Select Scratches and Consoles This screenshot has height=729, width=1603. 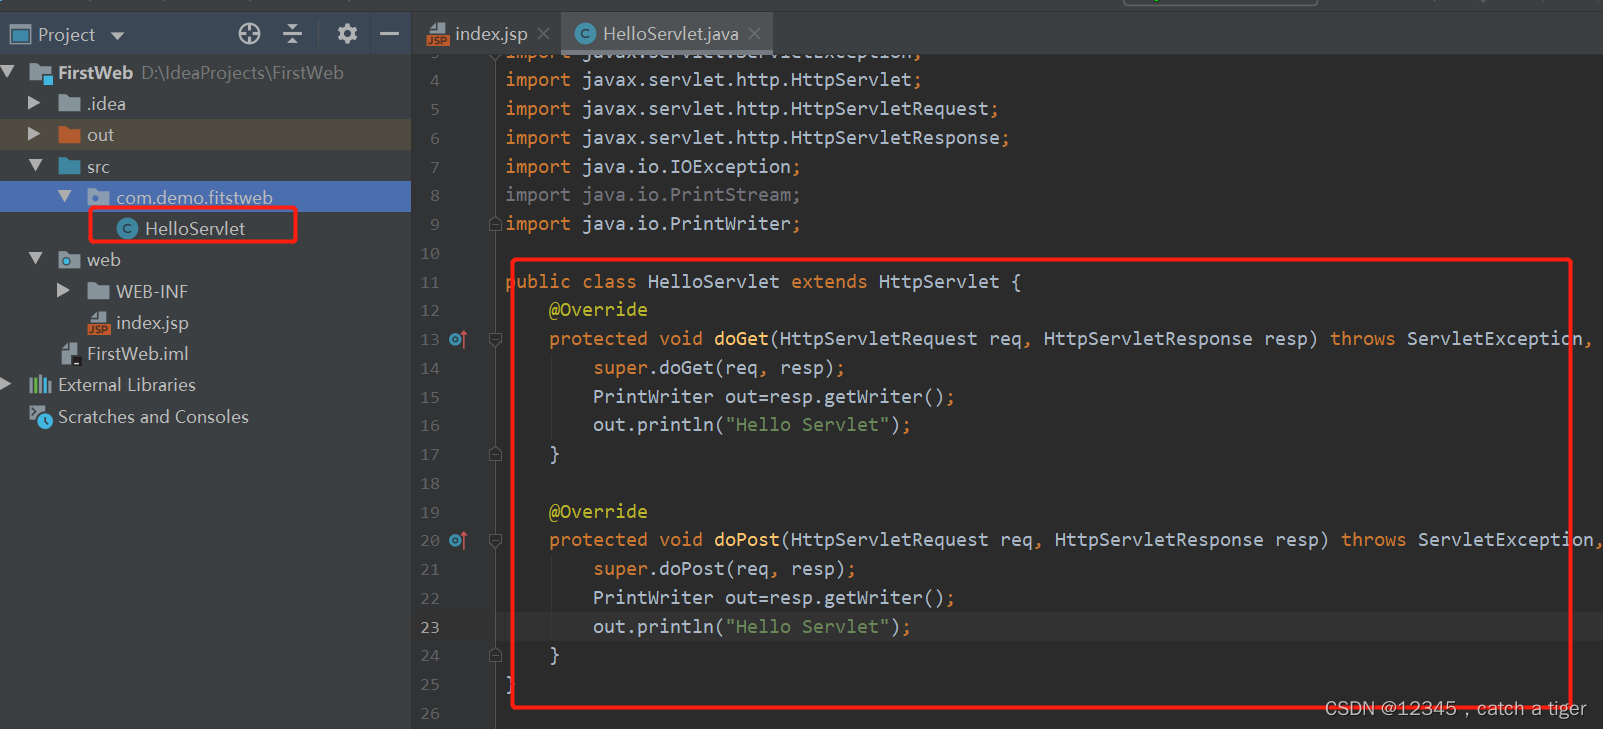point(153,417)
